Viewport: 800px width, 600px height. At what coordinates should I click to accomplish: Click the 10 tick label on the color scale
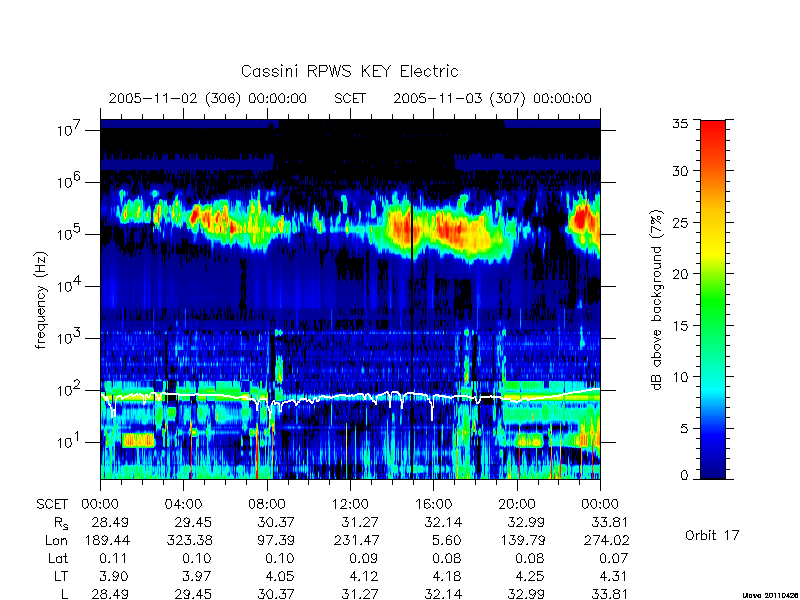pyautogui.click(x=680, y=377)
